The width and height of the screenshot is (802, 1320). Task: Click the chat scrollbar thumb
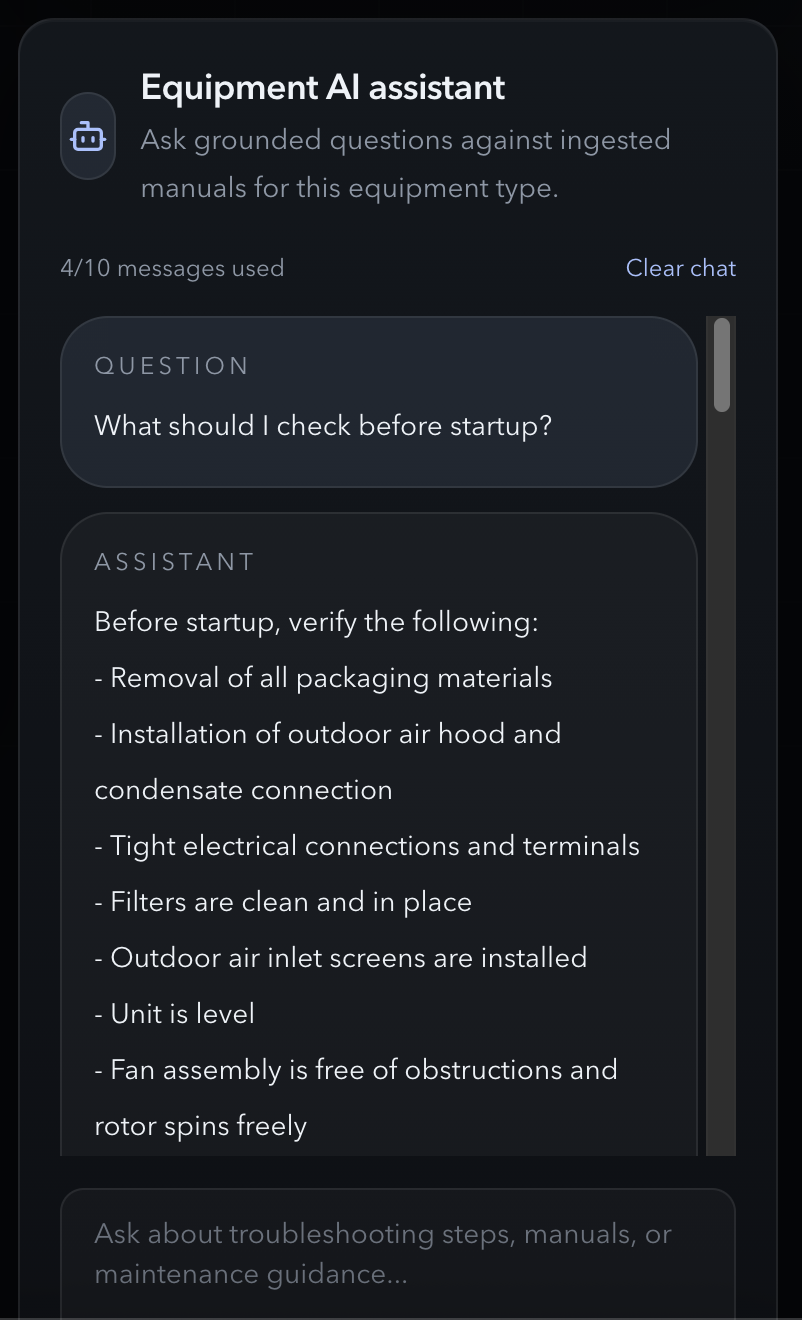click(x=721, y=365)
